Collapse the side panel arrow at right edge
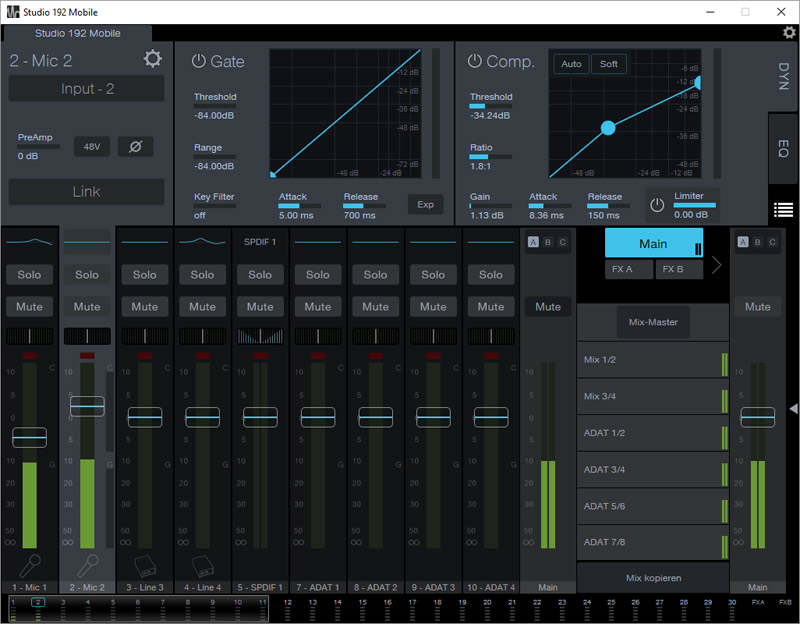Image resolution: width=800 pixels, height=624 pixels. pos(793,408)
